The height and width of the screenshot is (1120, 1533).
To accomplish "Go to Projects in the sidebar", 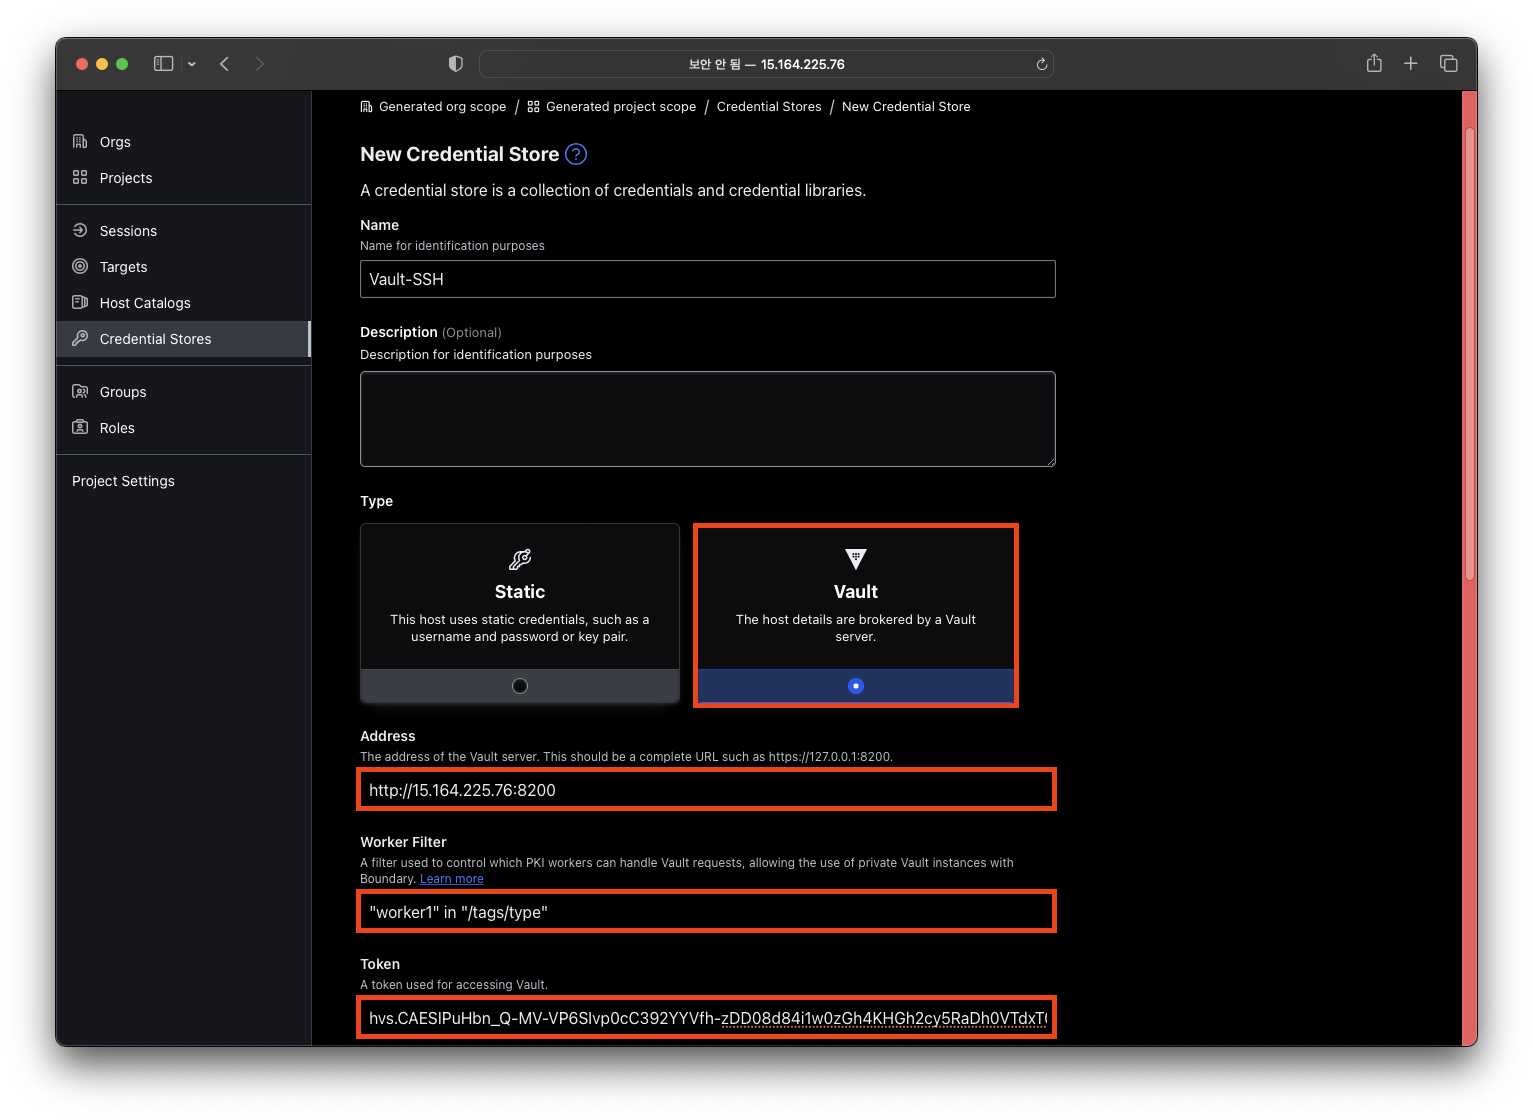I will click(183, 178).
